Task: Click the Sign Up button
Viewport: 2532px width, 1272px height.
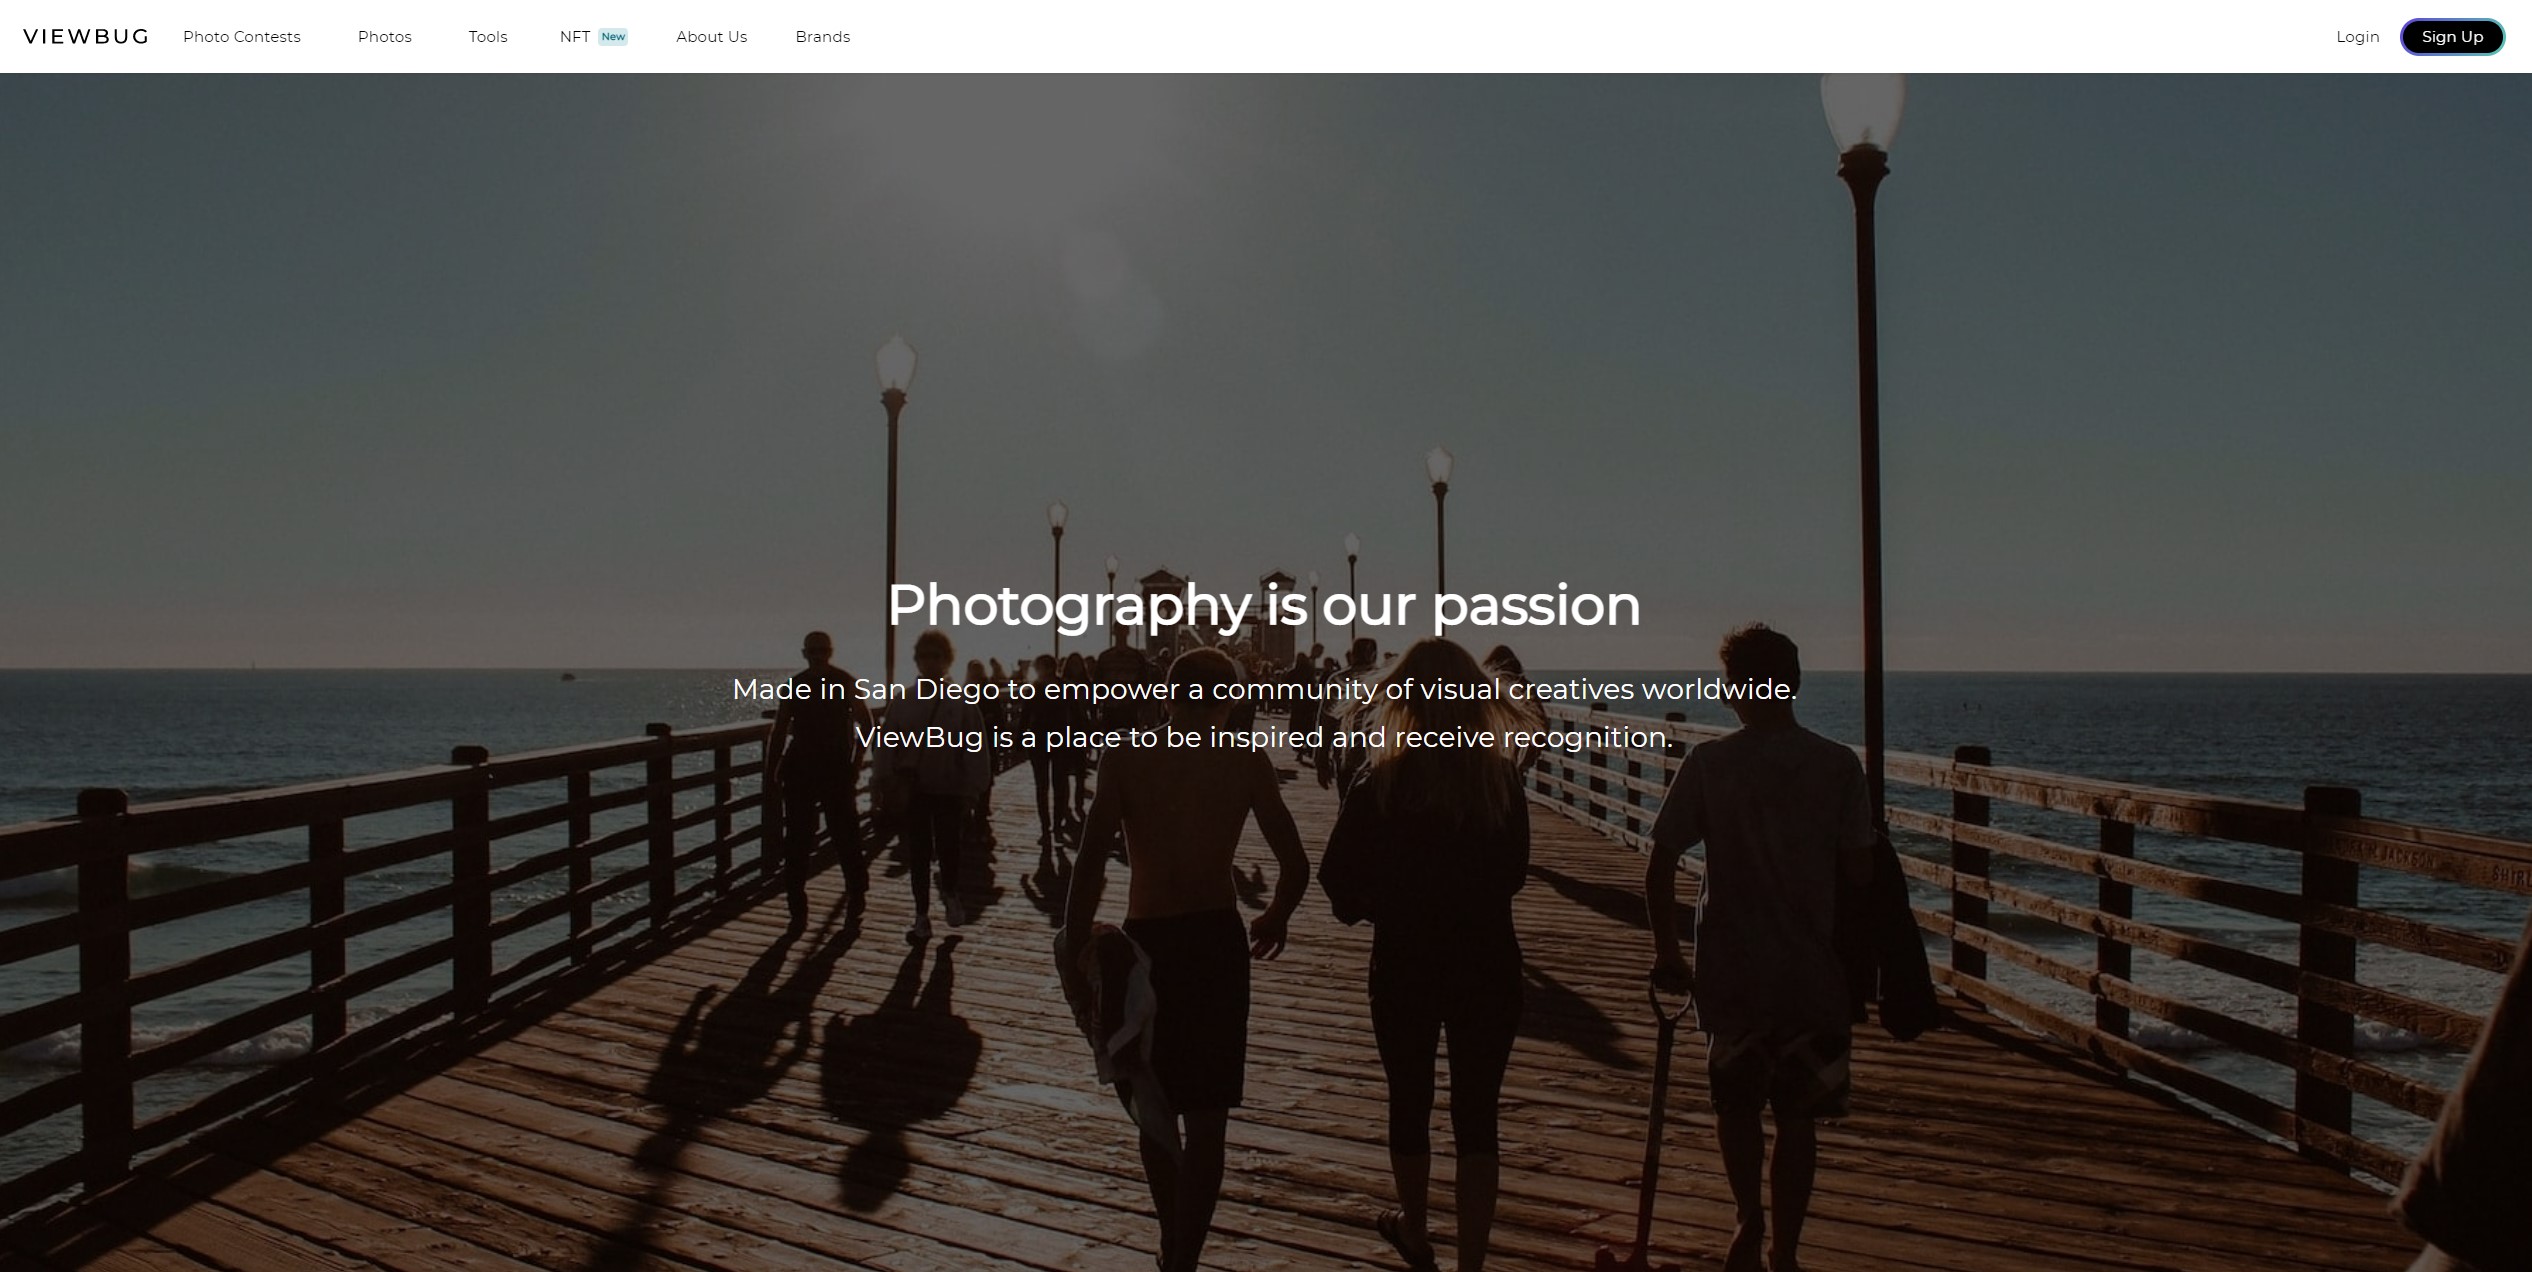Action: (2452, 37)
